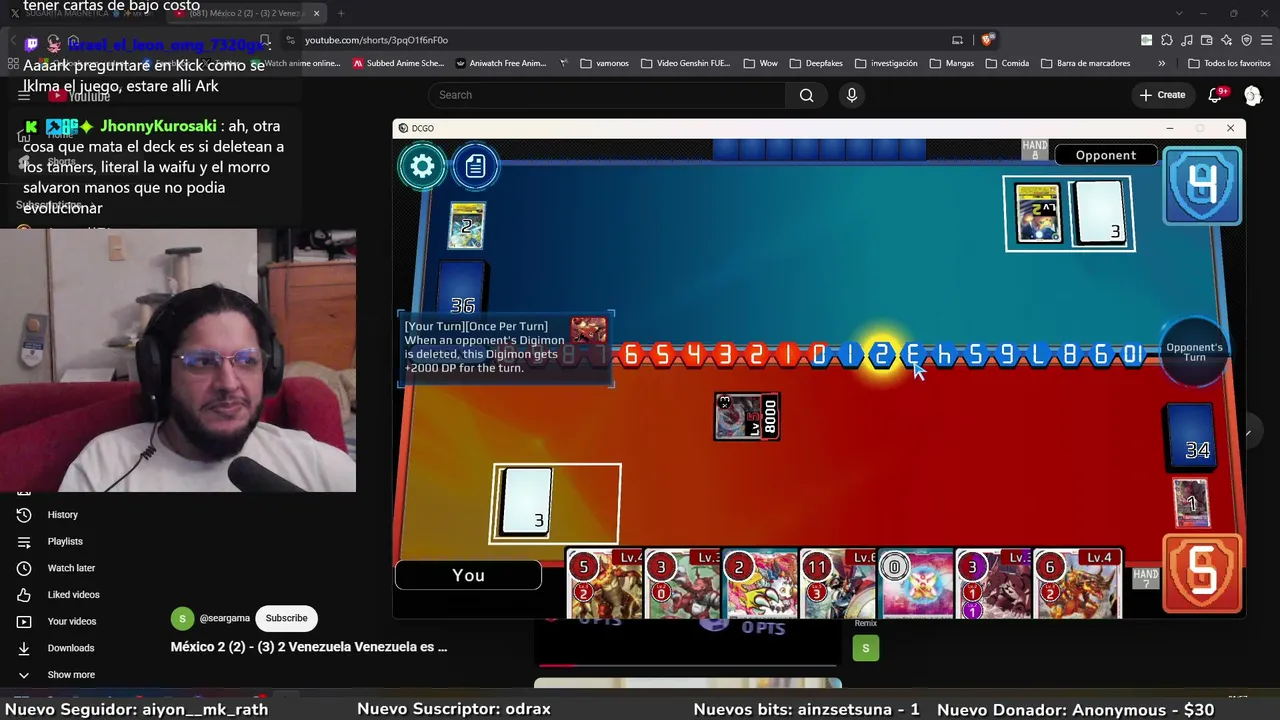This screenshot has width=1280, height=720.
Task: Click the Brave shields lion icon
Action: click(x=987, y=40)
